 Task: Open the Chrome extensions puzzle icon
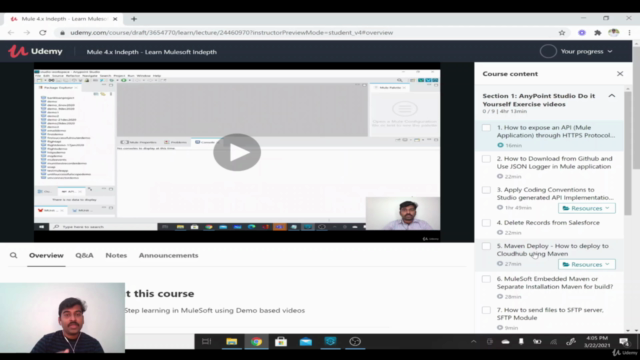[598, 33]
